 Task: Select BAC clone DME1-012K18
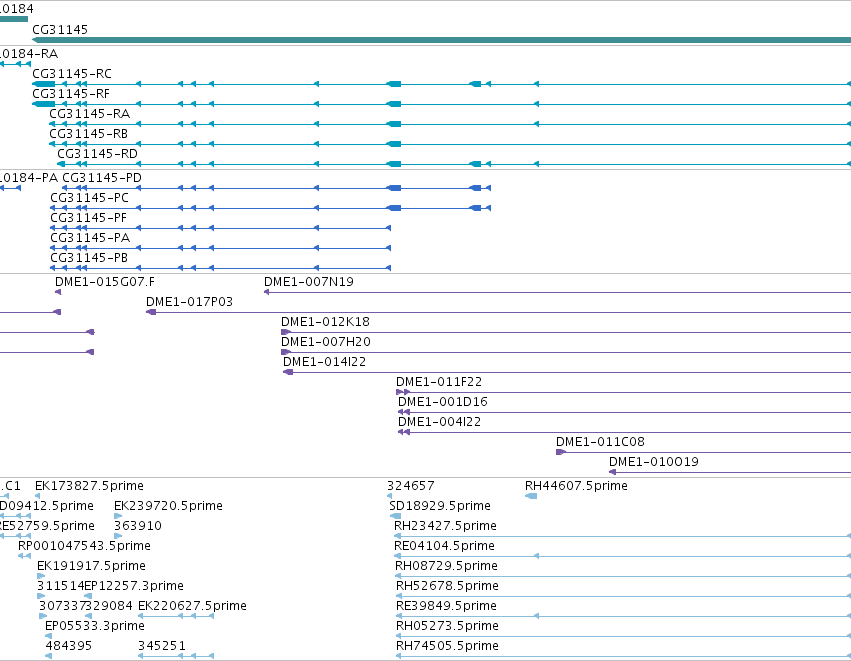click(325, 322)
